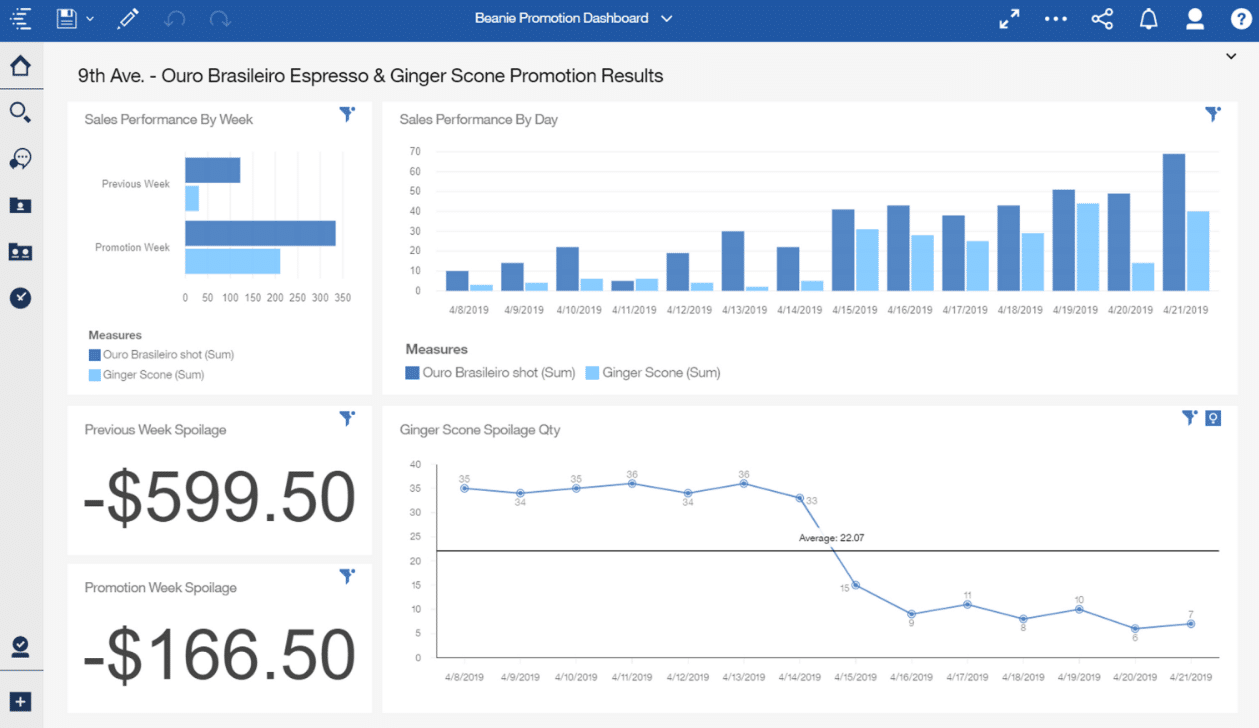Click the chevron at top right of dashboard
The image size is (1259, 728).
point(1231,57)
